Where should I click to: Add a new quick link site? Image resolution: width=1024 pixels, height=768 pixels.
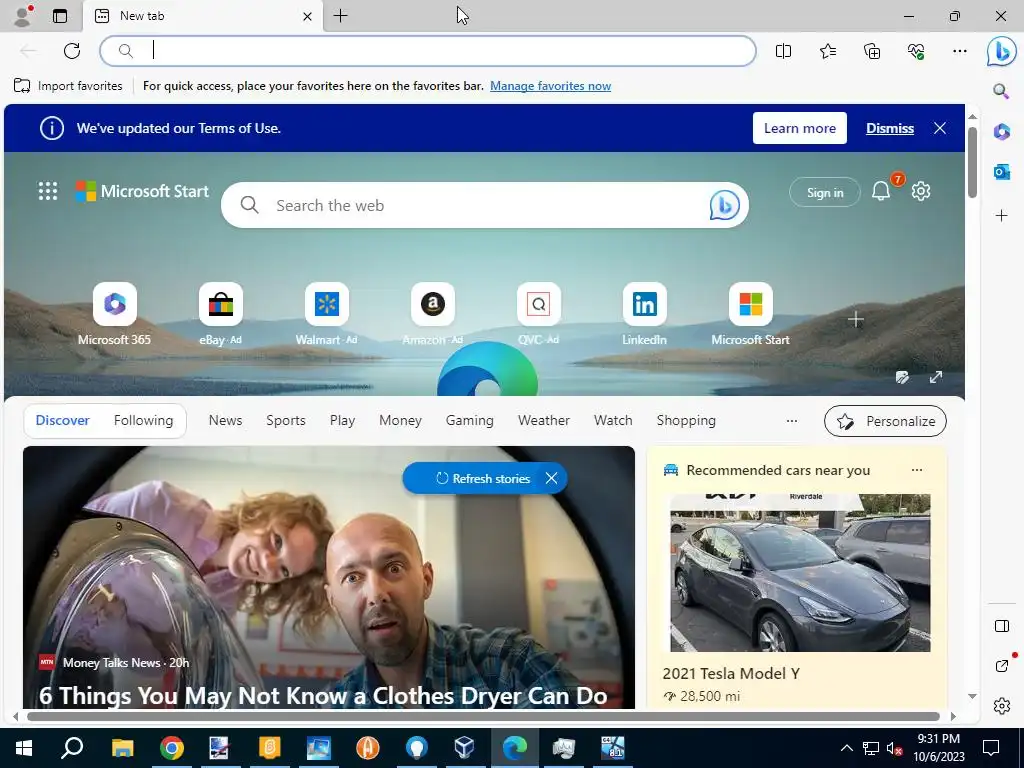tap(856, 319)
